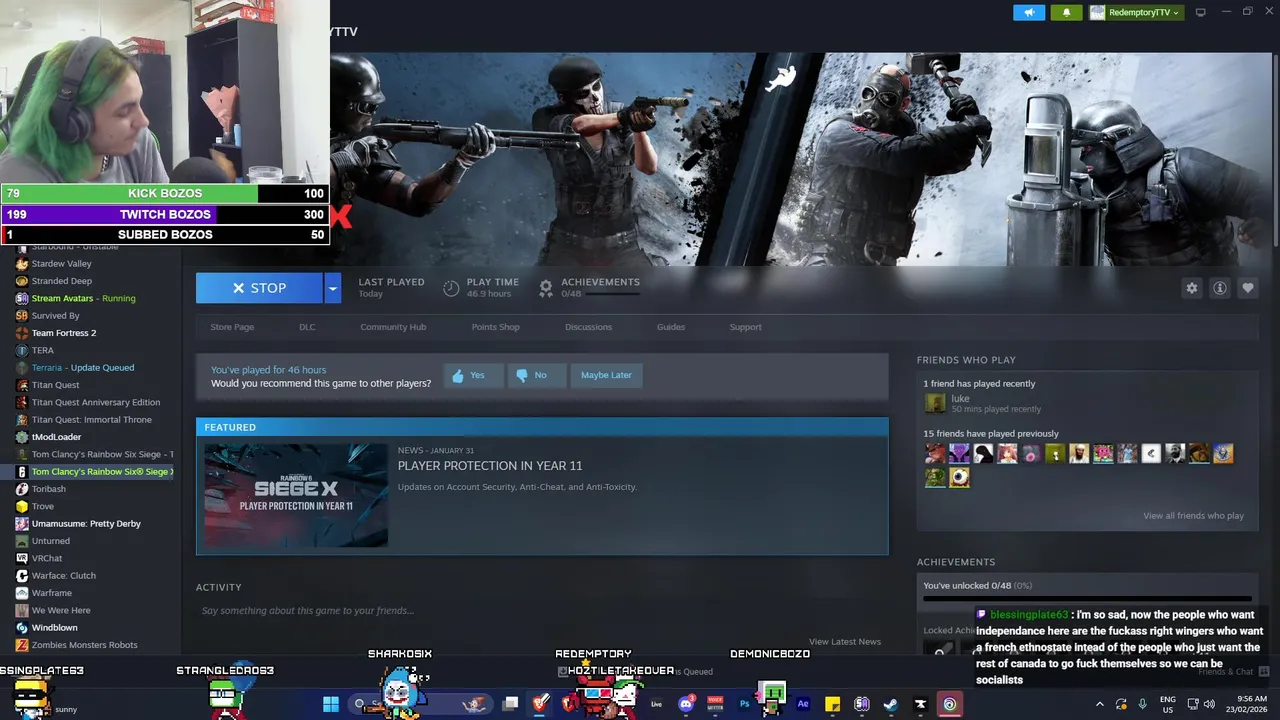Open the Support tab
The height and width of the screenshot is (720, 1280).
coord(745,327)
